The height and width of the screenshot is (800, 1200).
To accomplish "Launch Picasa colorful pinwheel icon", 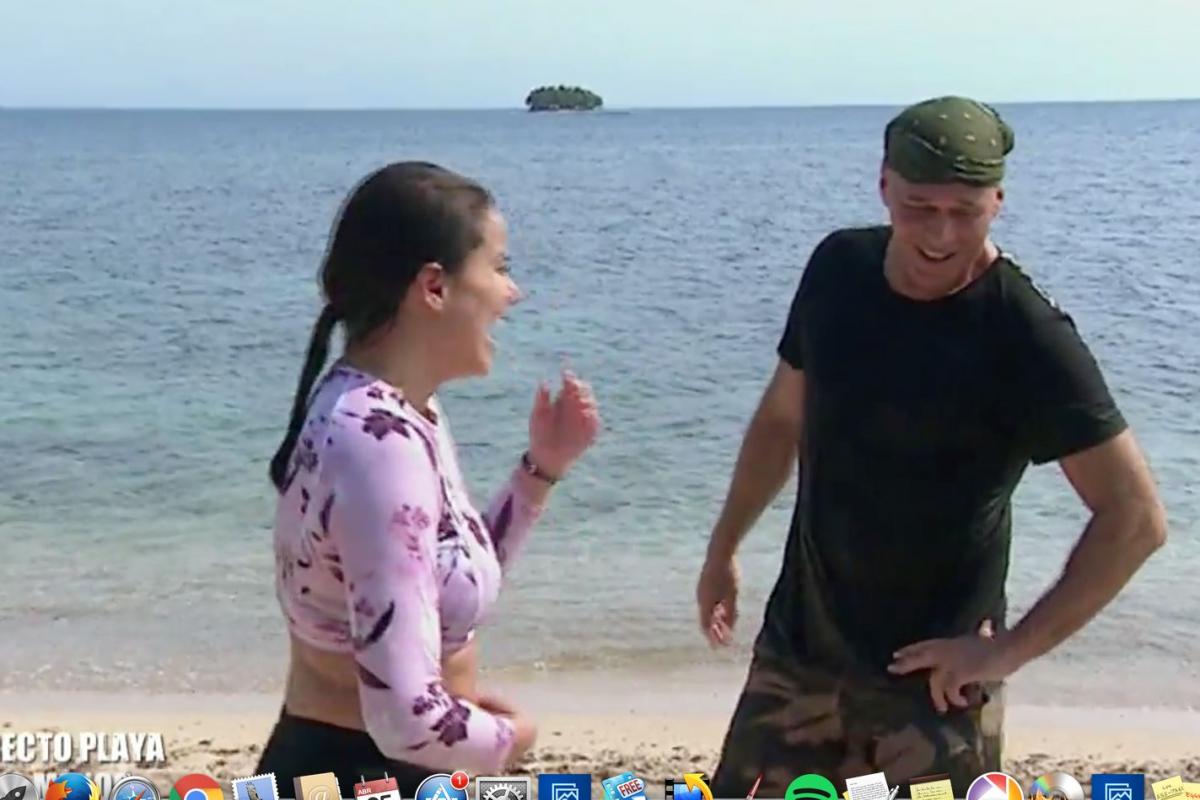I will [994, 790].
